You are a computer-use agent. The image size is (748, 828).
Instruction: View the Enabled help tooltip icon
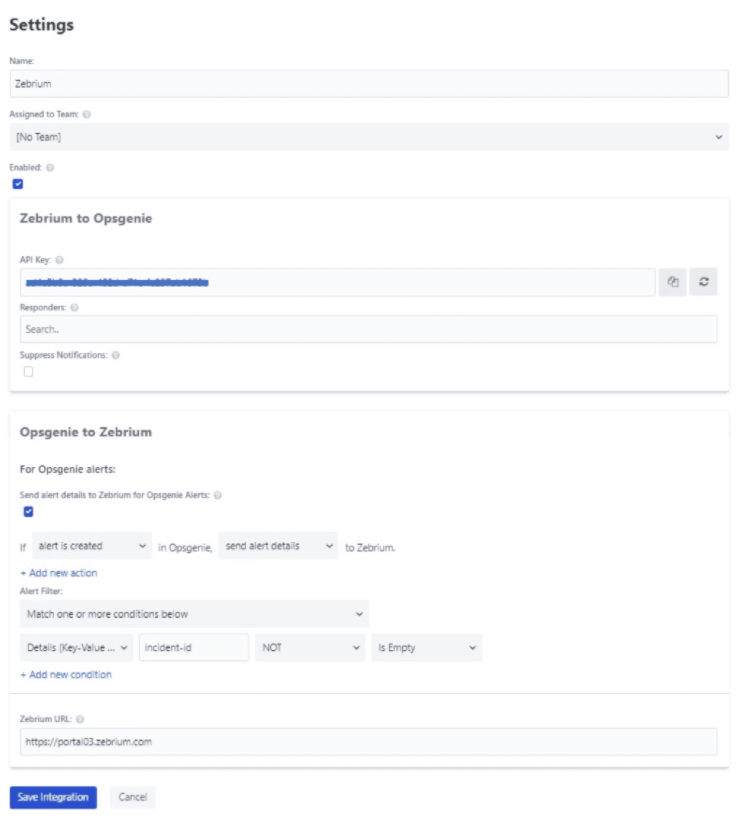[x=52, y=167]
